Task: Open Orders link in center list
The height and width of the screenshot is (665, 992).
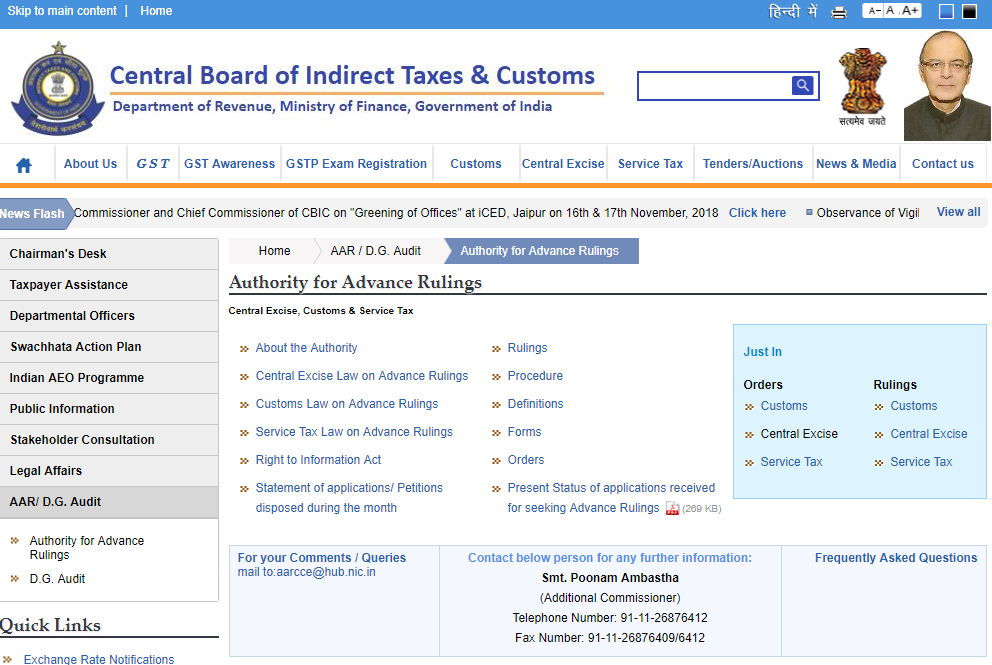Action: (526, 460)
